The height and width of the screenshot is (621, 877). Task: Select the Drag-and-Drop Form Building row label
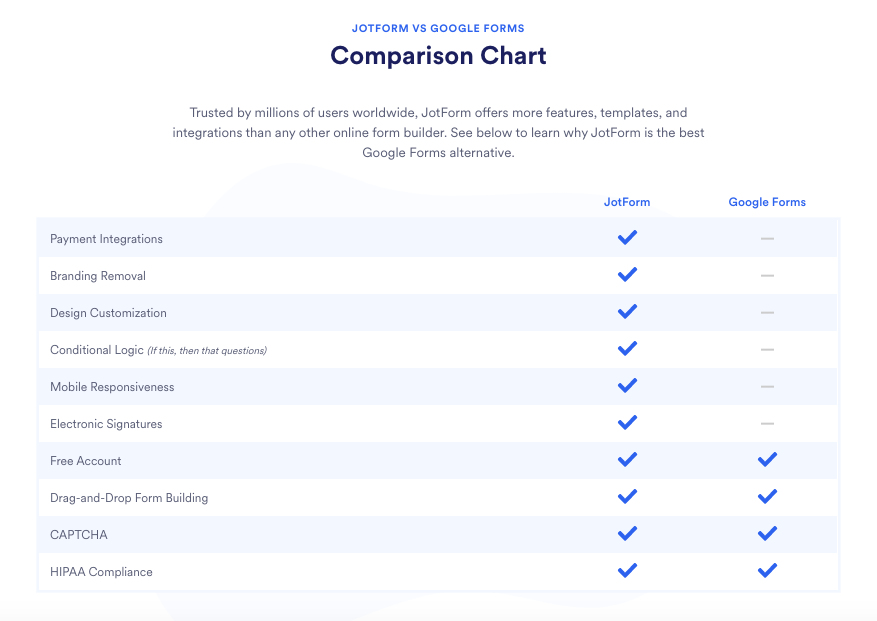click(129, 498)
